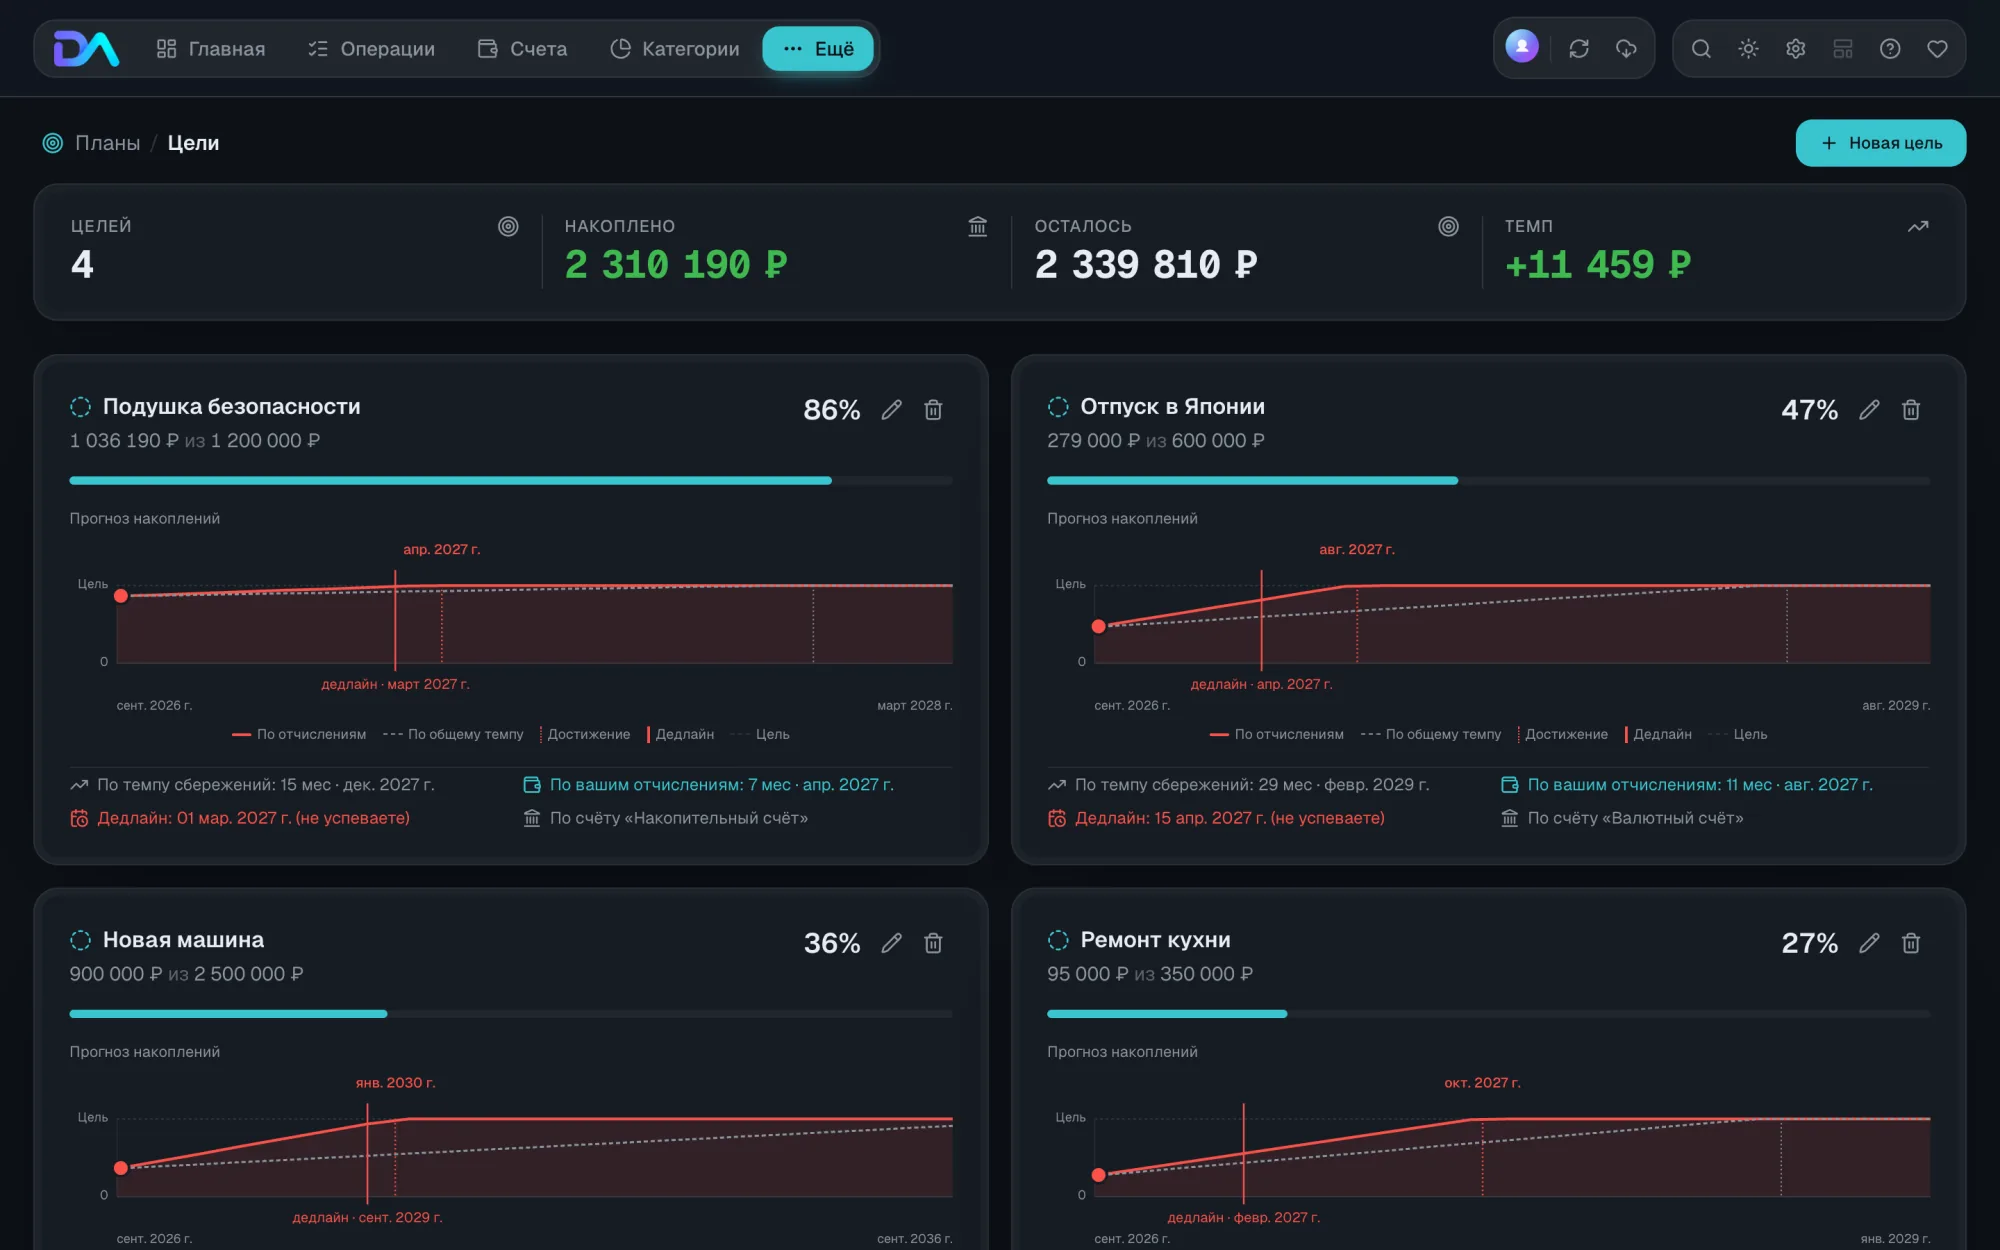Open help via the question mark icon
Screen dimensions: 2000x1250
point(1889,49)
